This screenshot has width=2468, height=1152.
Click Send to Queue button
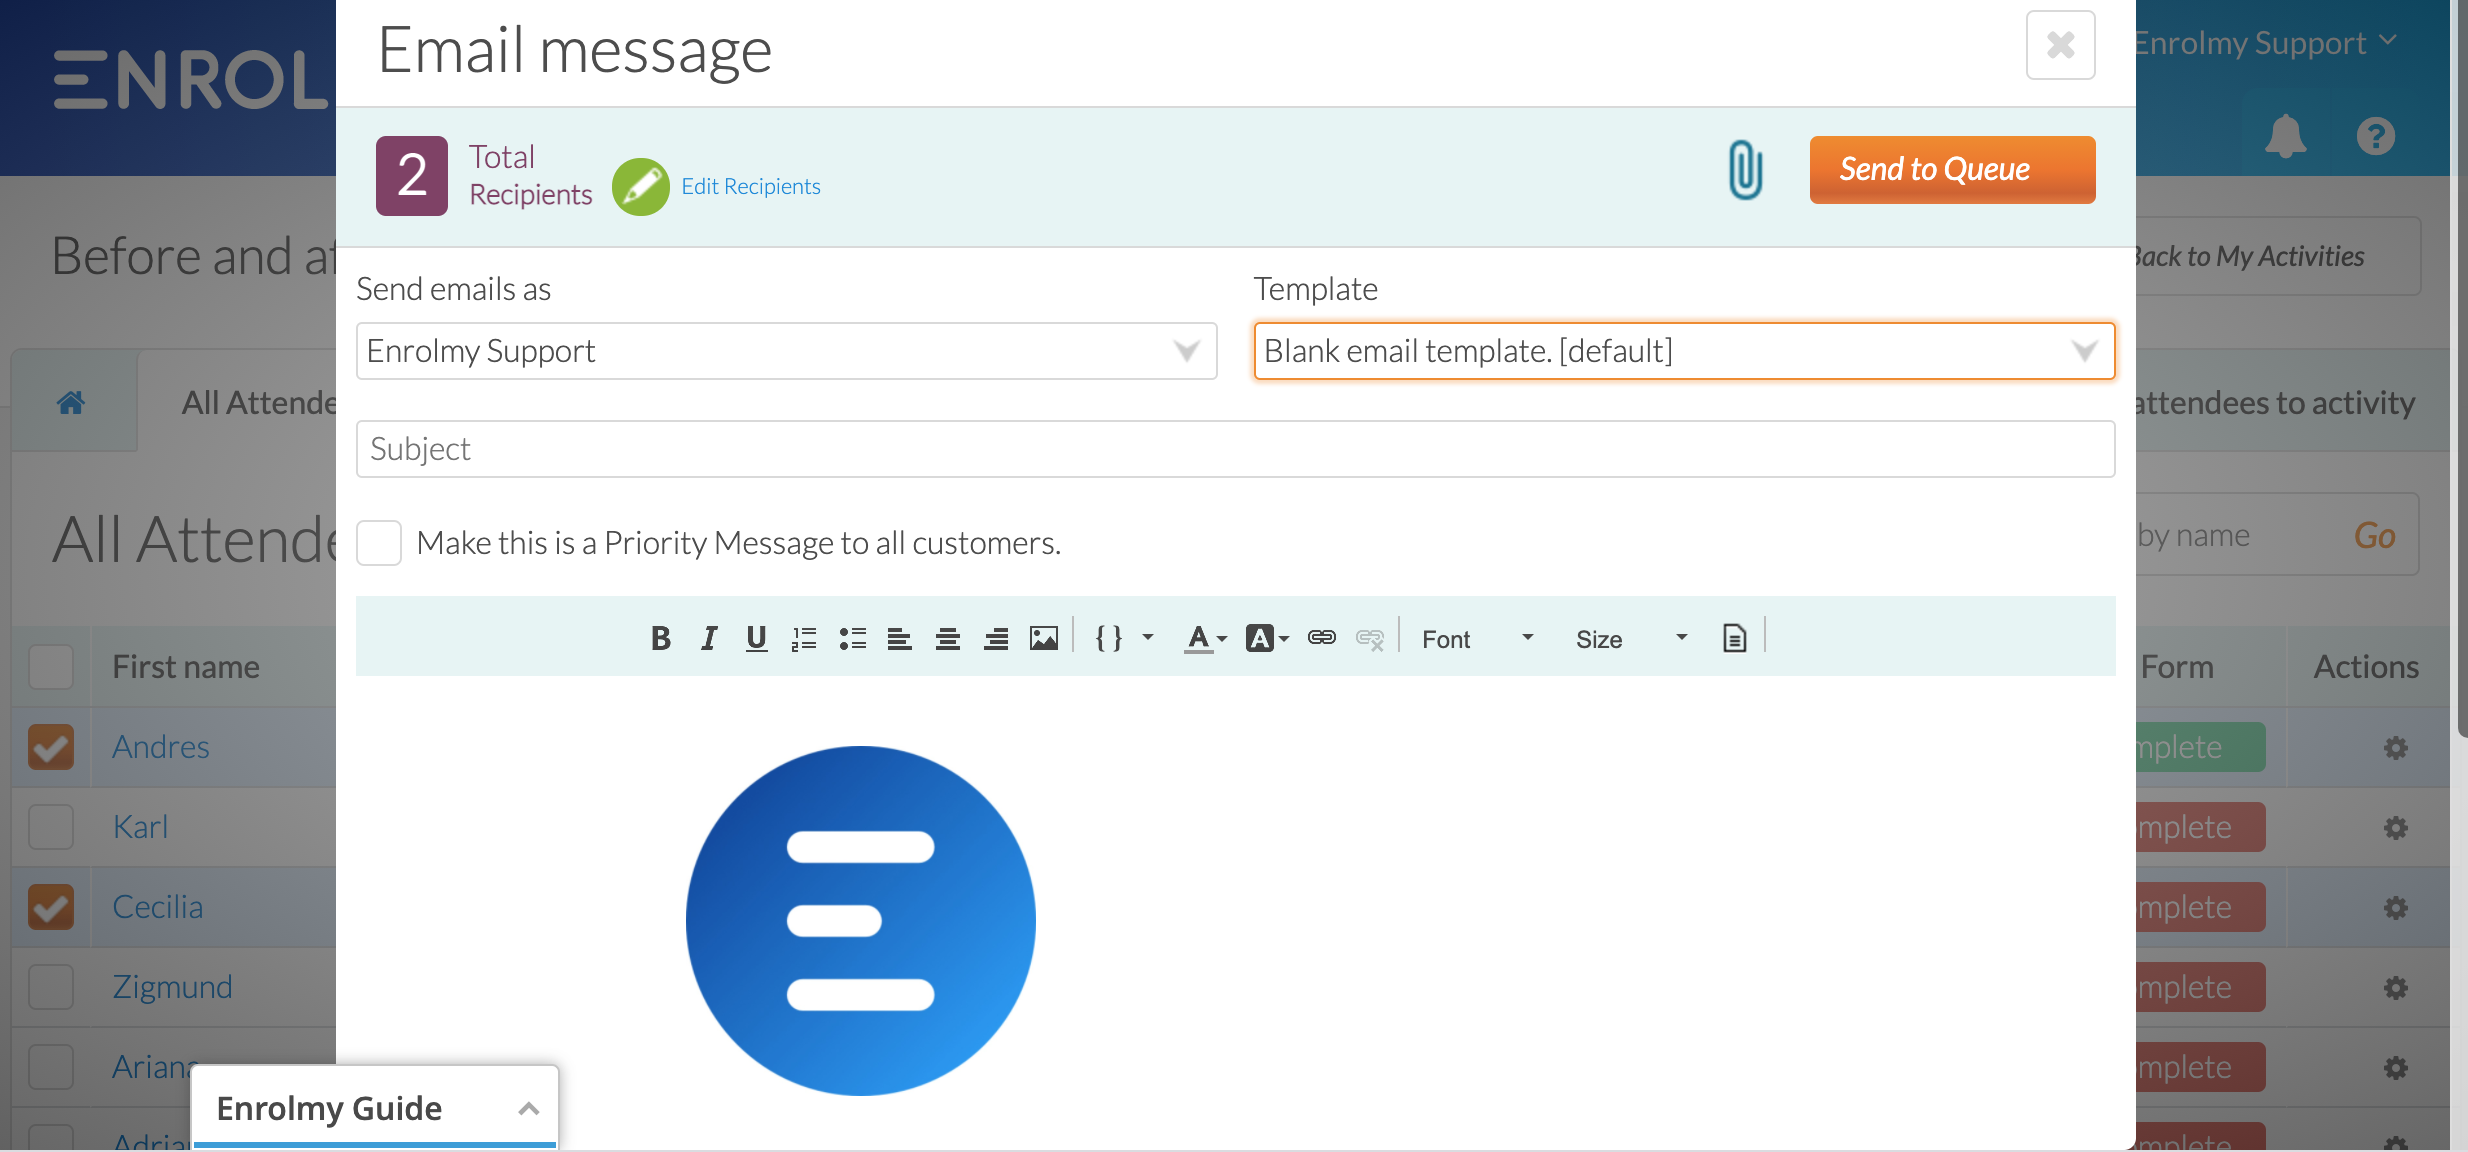[1952, 169]
